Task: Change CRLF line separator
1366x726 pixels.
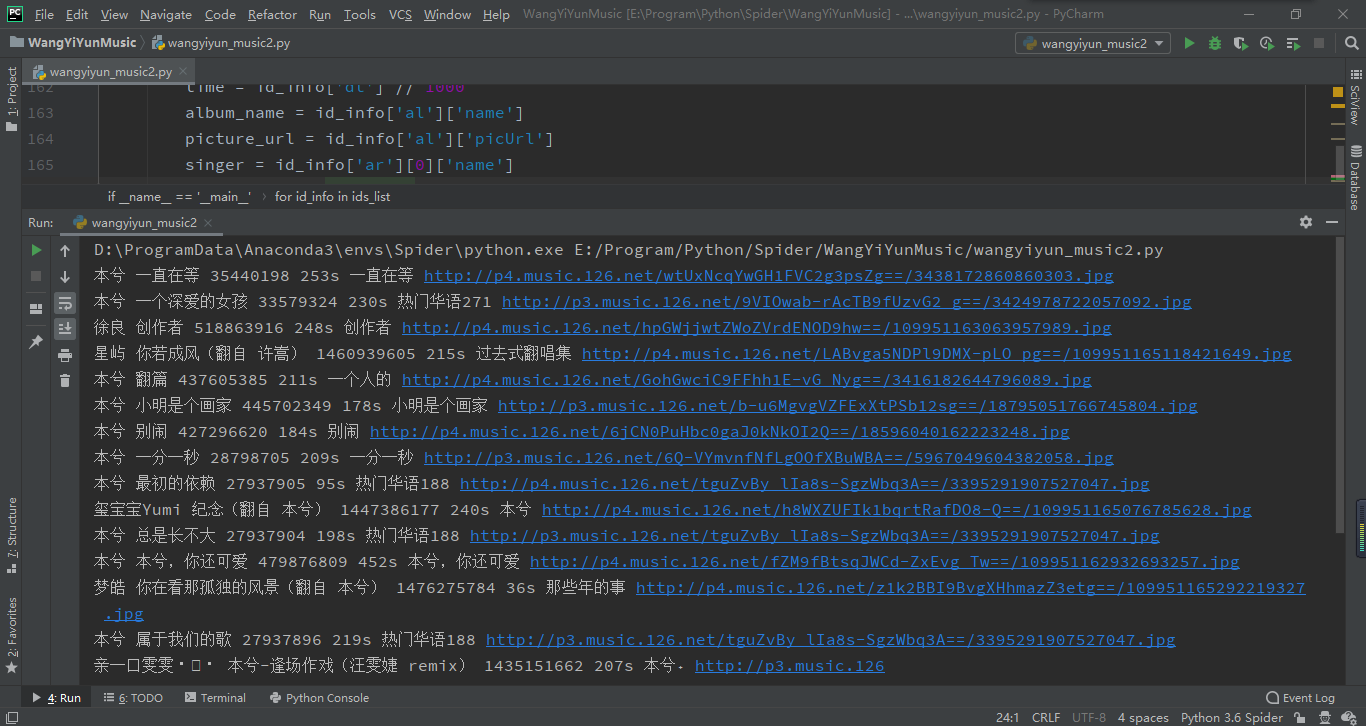Action: click(x=1046, y=717)
